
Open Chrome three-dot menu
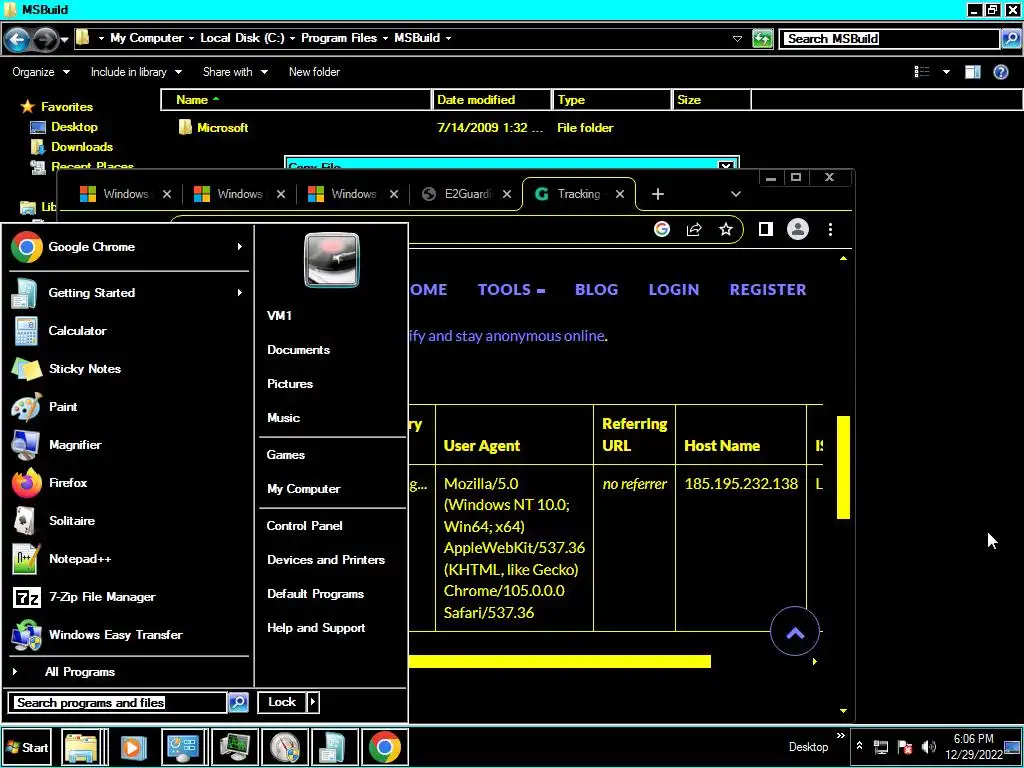click(830, 229)
